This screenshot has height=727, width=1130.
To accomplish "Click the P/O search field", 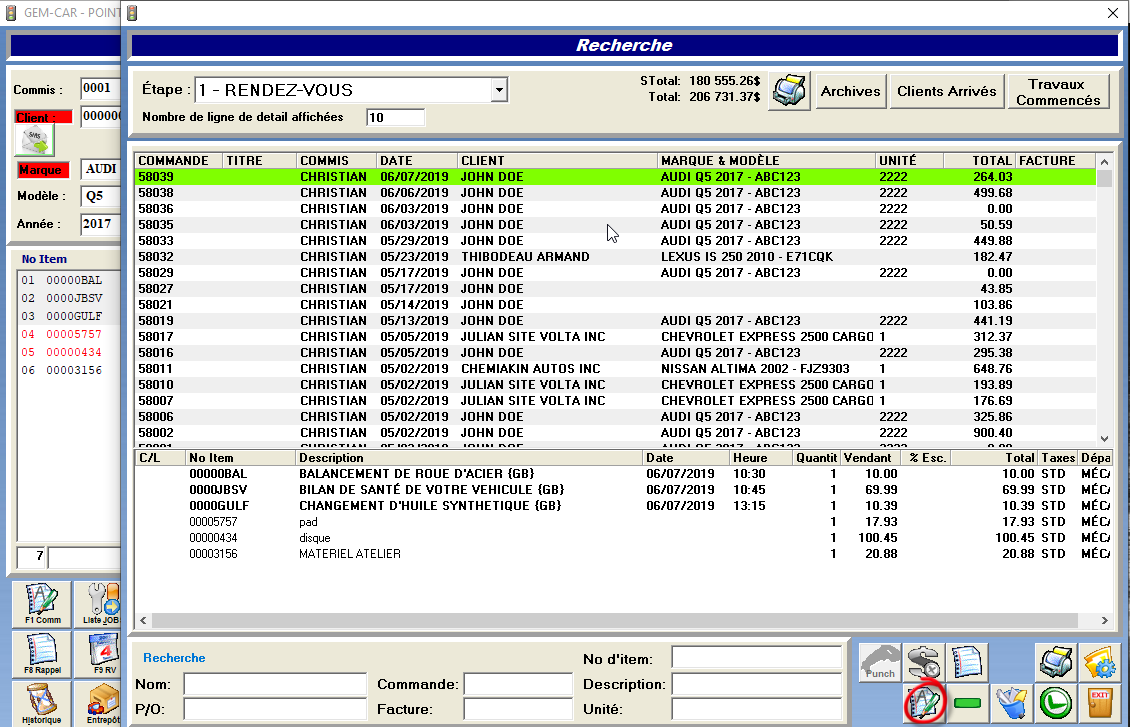I will click(x=275, y=709).
